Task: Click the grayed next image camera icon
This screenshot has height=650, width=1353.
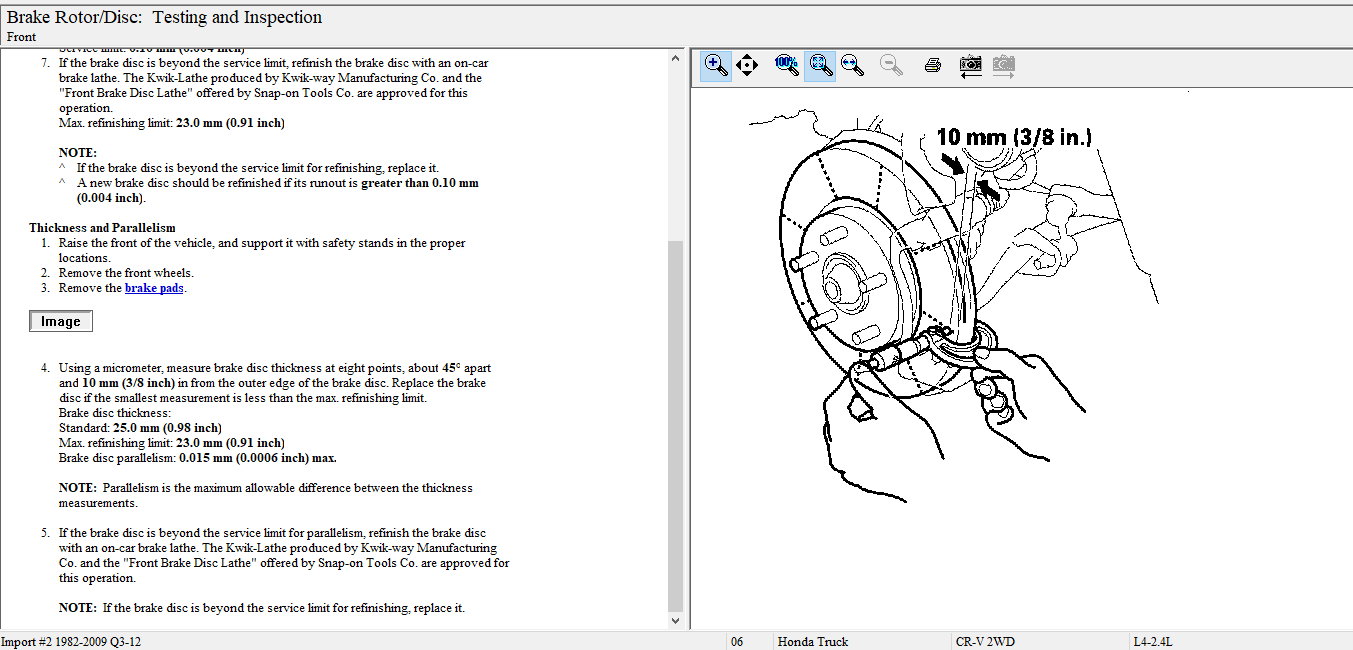Action: coord(1003,66)
